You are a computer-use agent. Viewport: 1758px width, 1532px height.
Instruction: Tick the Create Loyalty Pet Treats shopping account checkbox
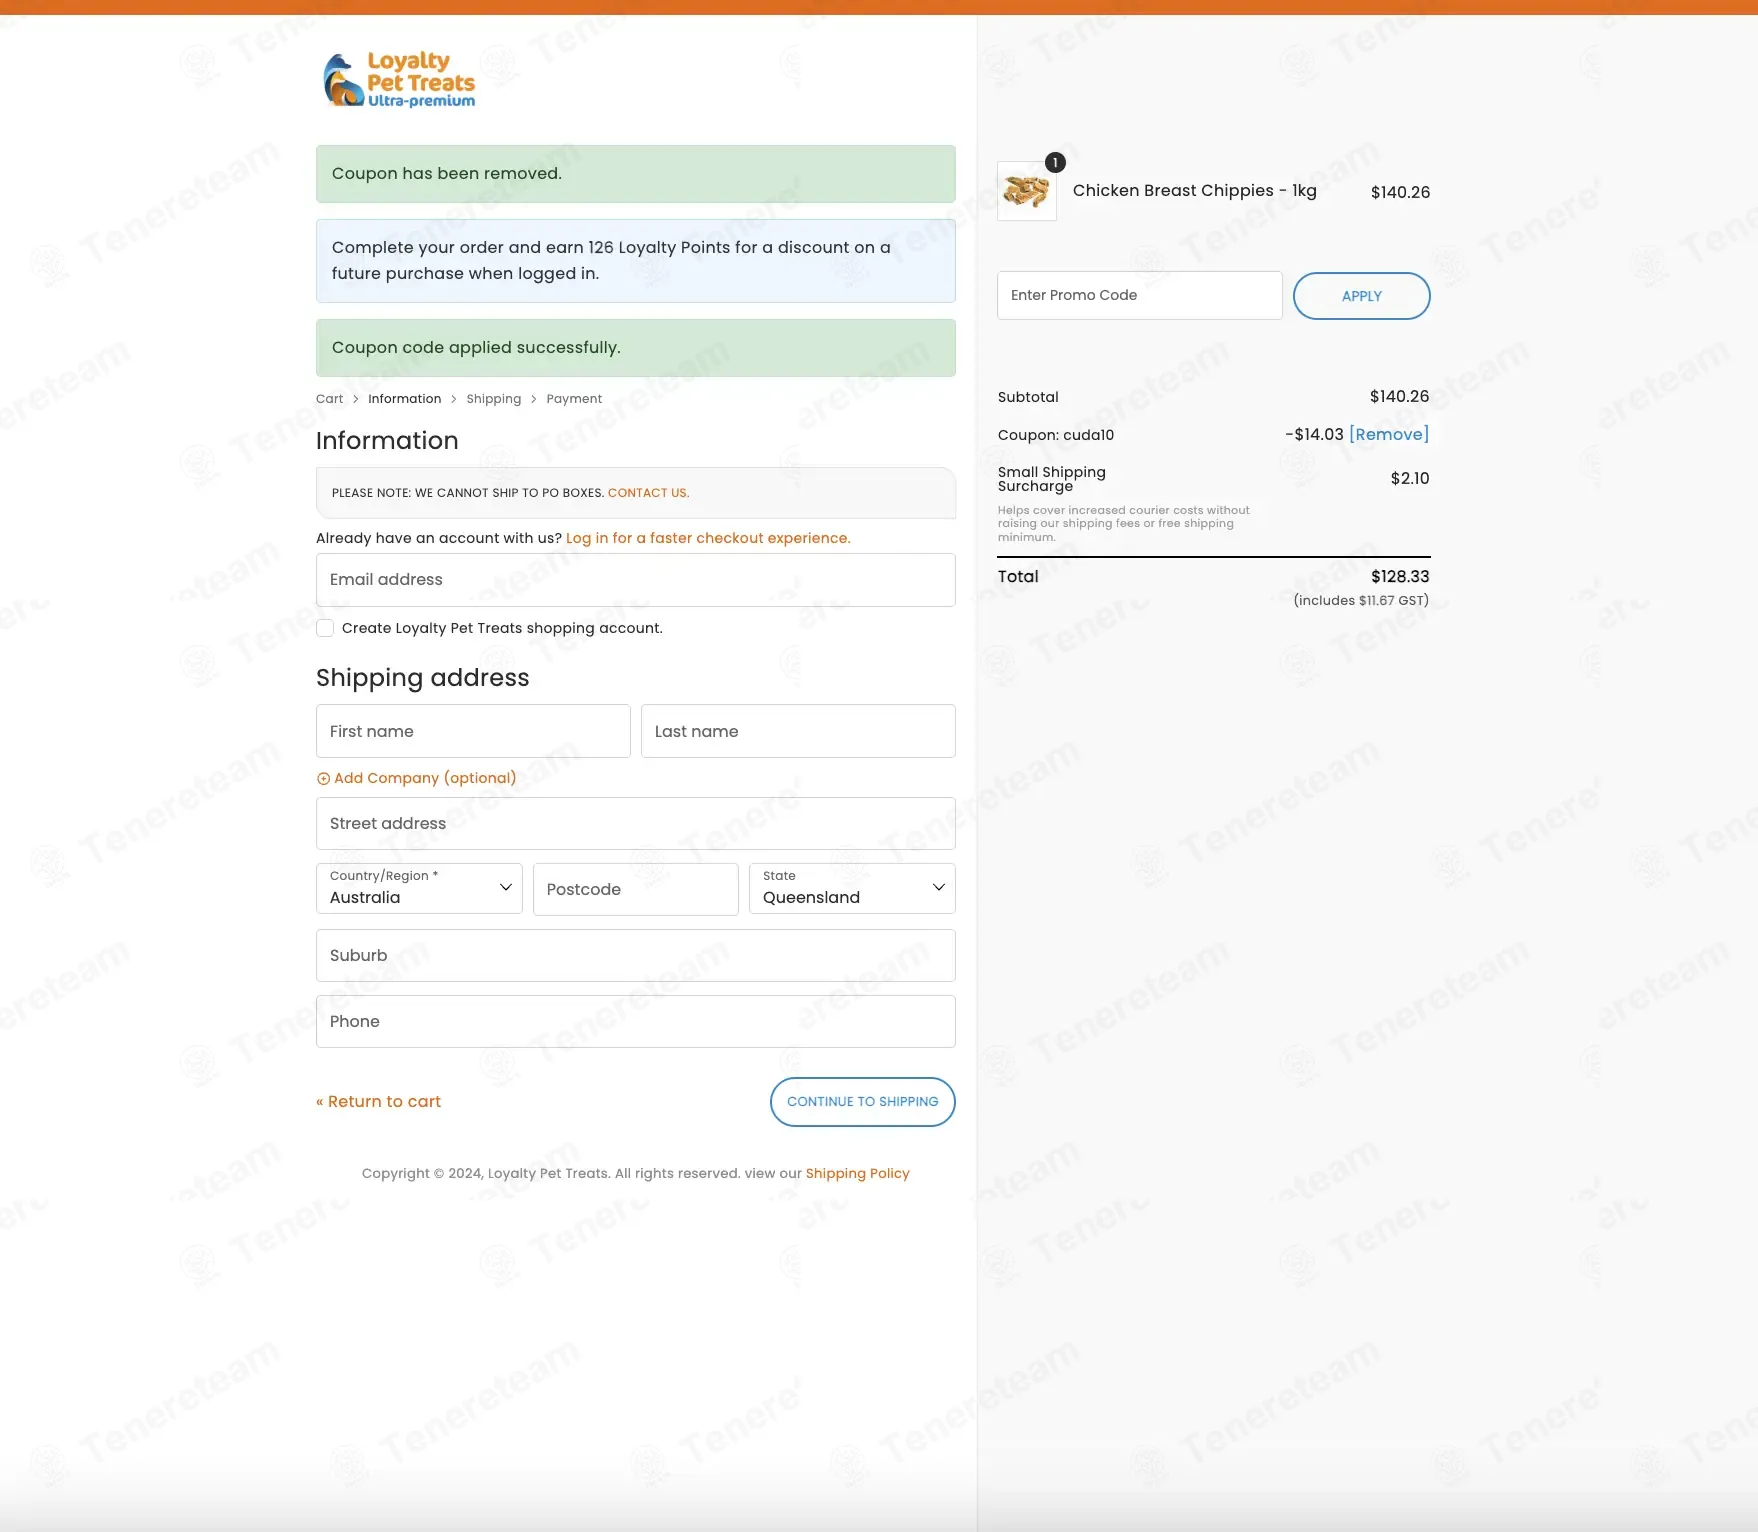coord(325,628)
